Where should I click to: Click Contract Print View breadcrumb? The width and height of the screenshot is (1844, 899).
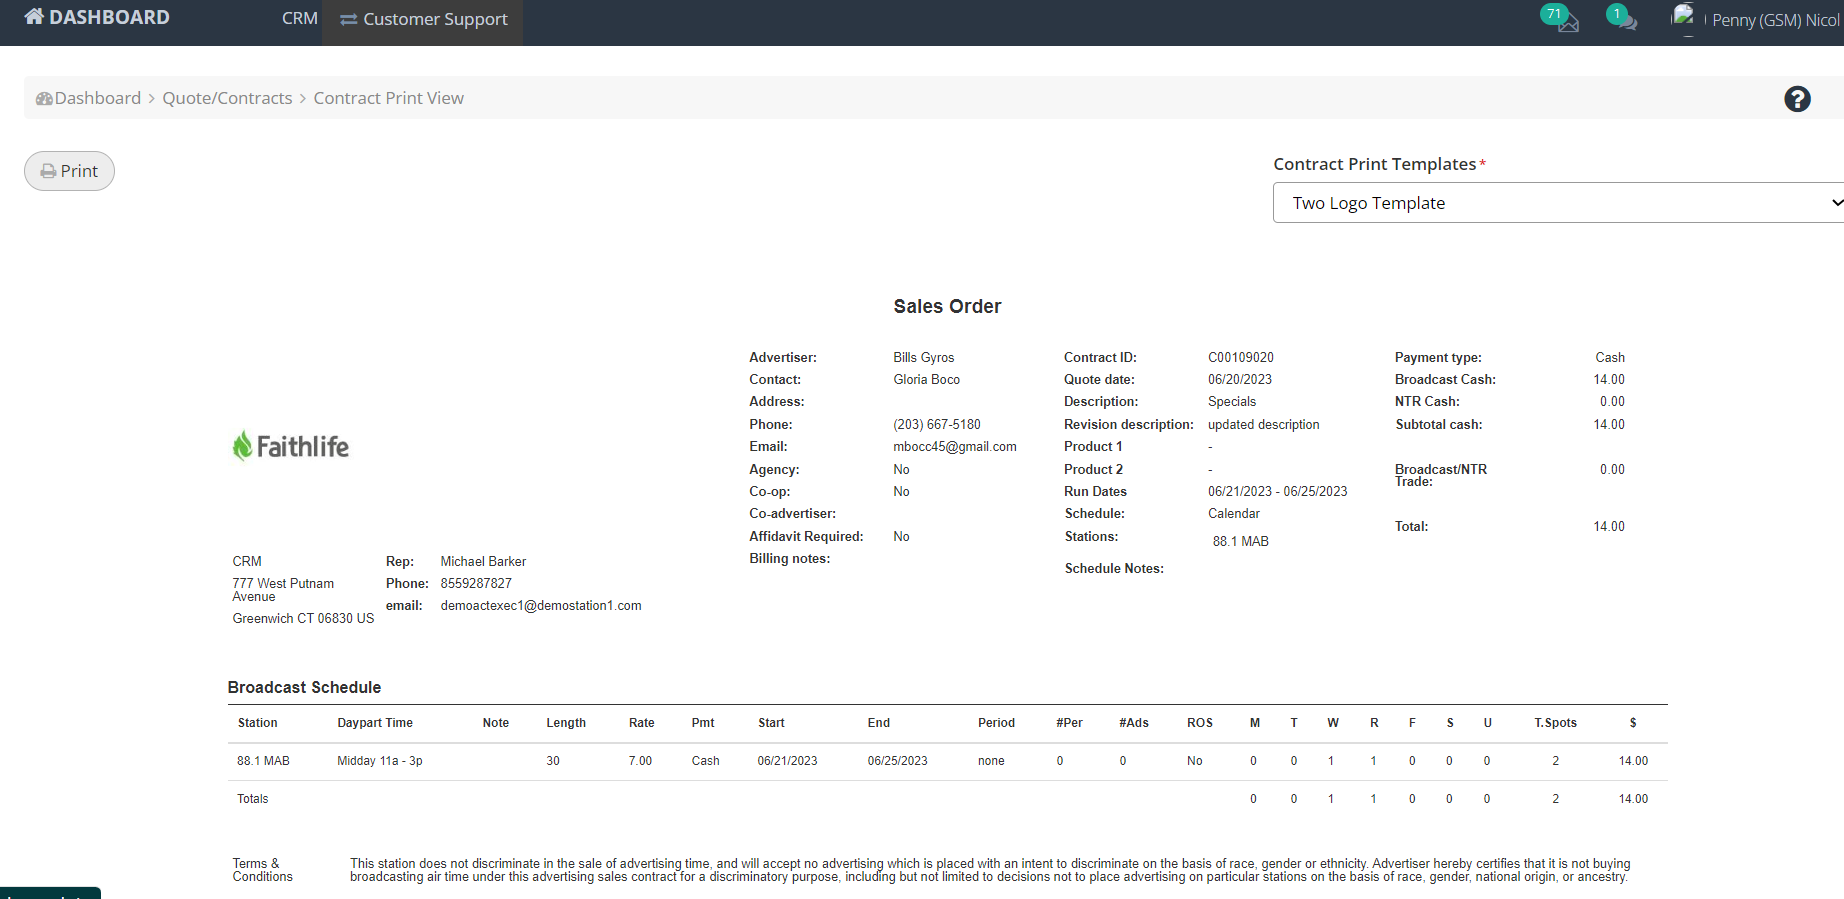388,98
